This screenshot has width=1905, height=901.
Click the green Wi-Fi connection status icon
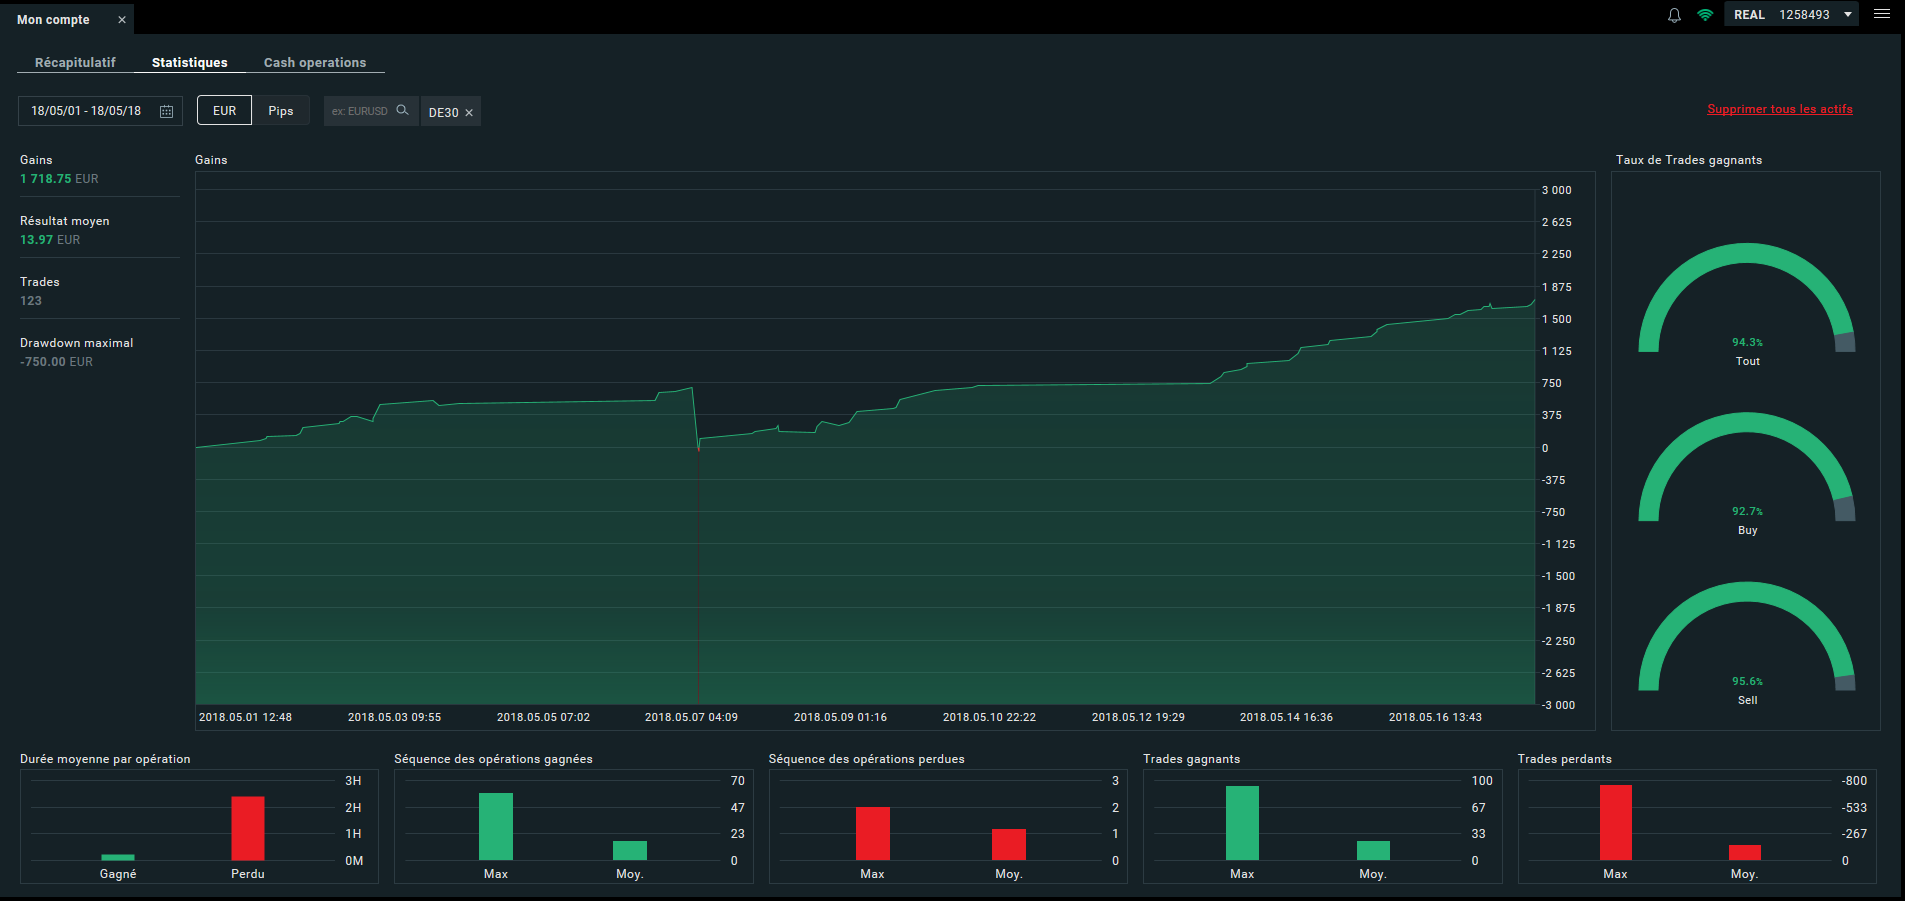1705,15
